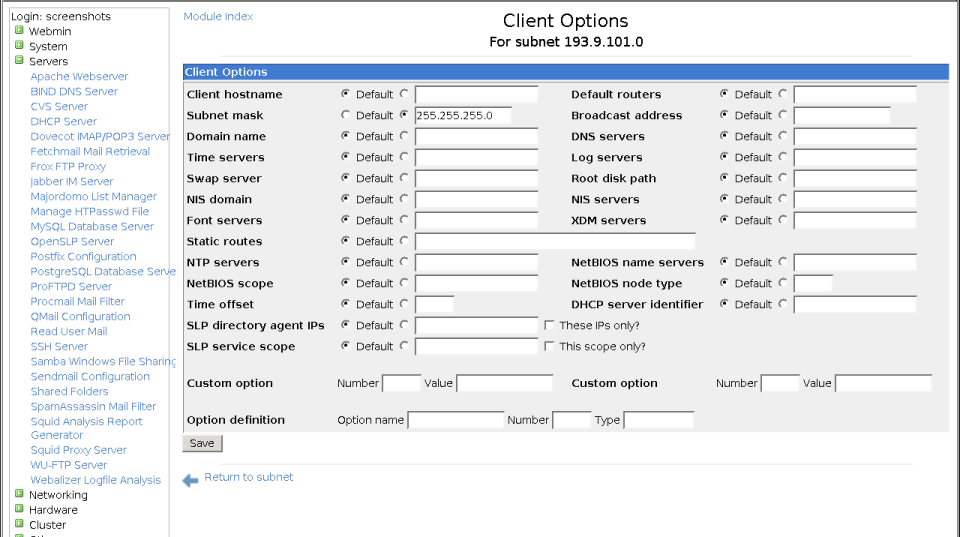
Task: Select Default radio for Client hostname
Action: (x=345, y=94)
